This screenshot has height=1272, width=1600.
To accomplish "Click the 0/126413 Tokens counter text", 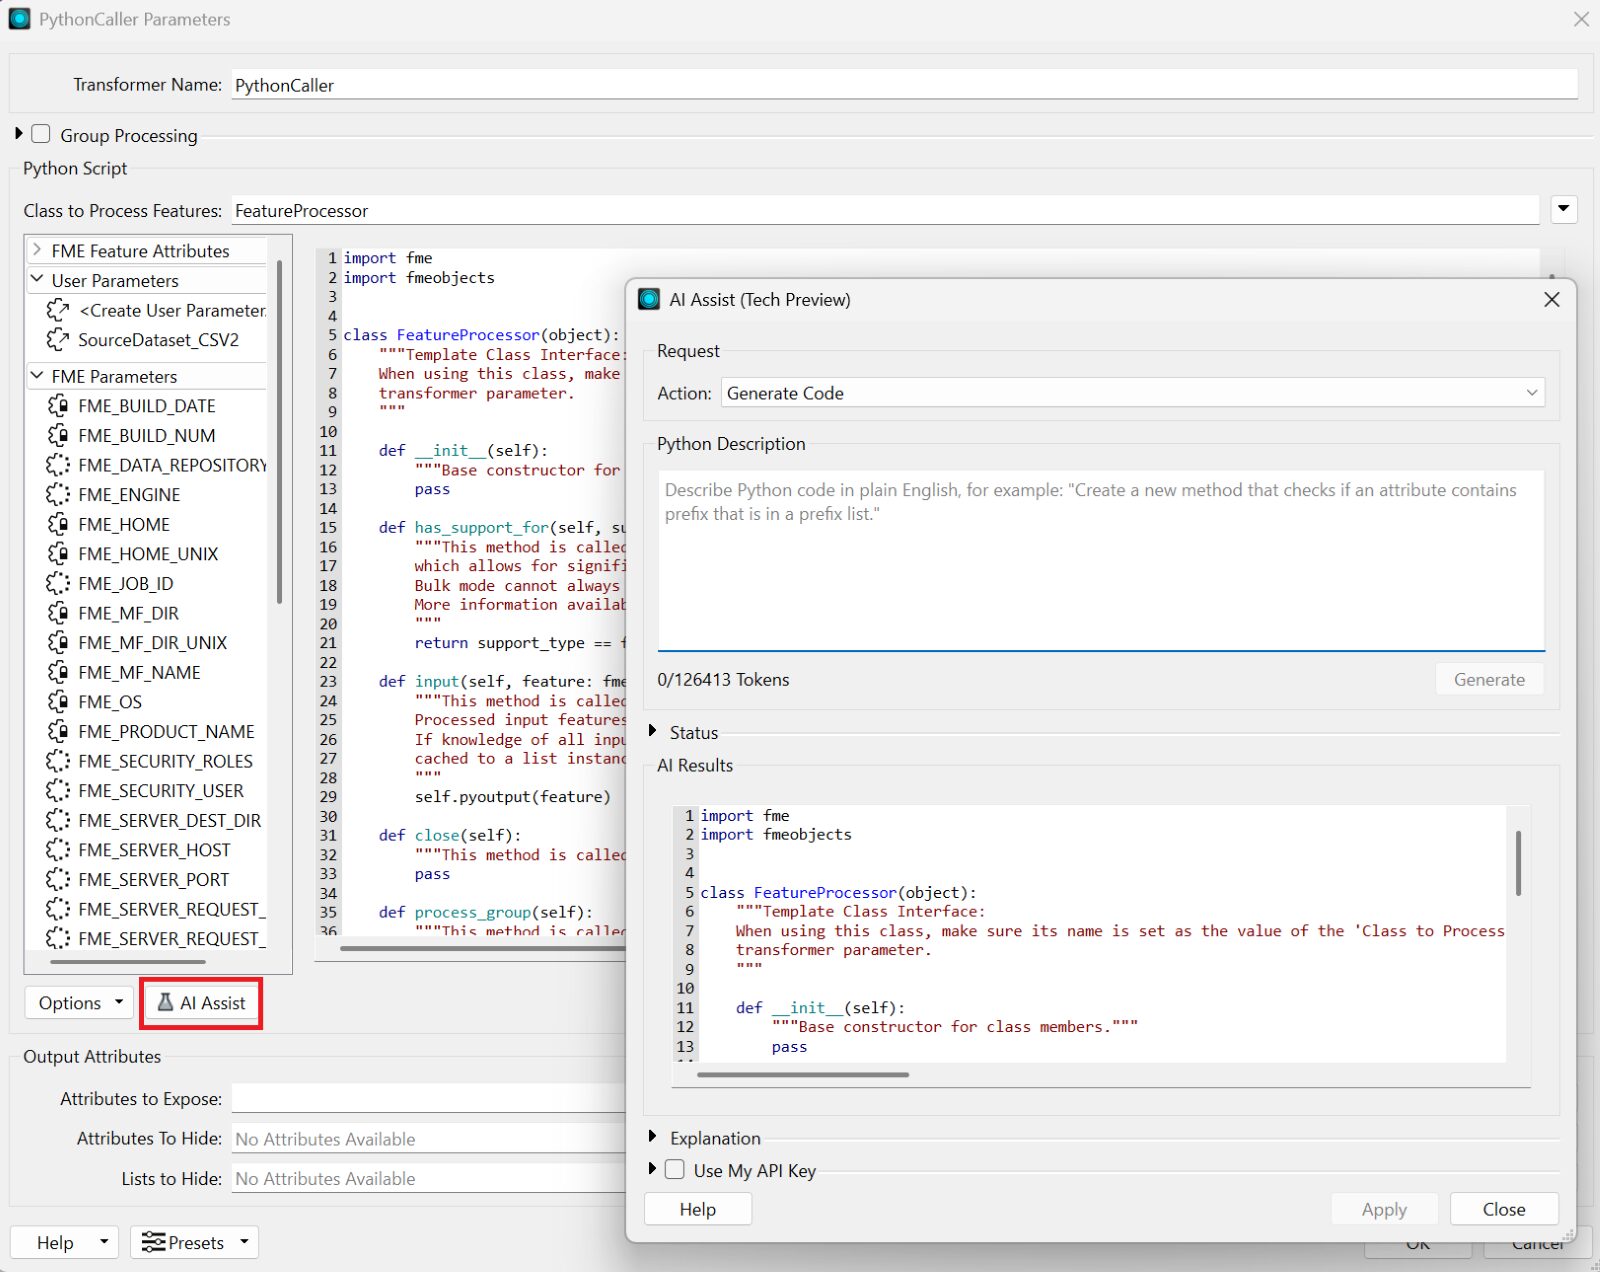I will pos(723,679).
